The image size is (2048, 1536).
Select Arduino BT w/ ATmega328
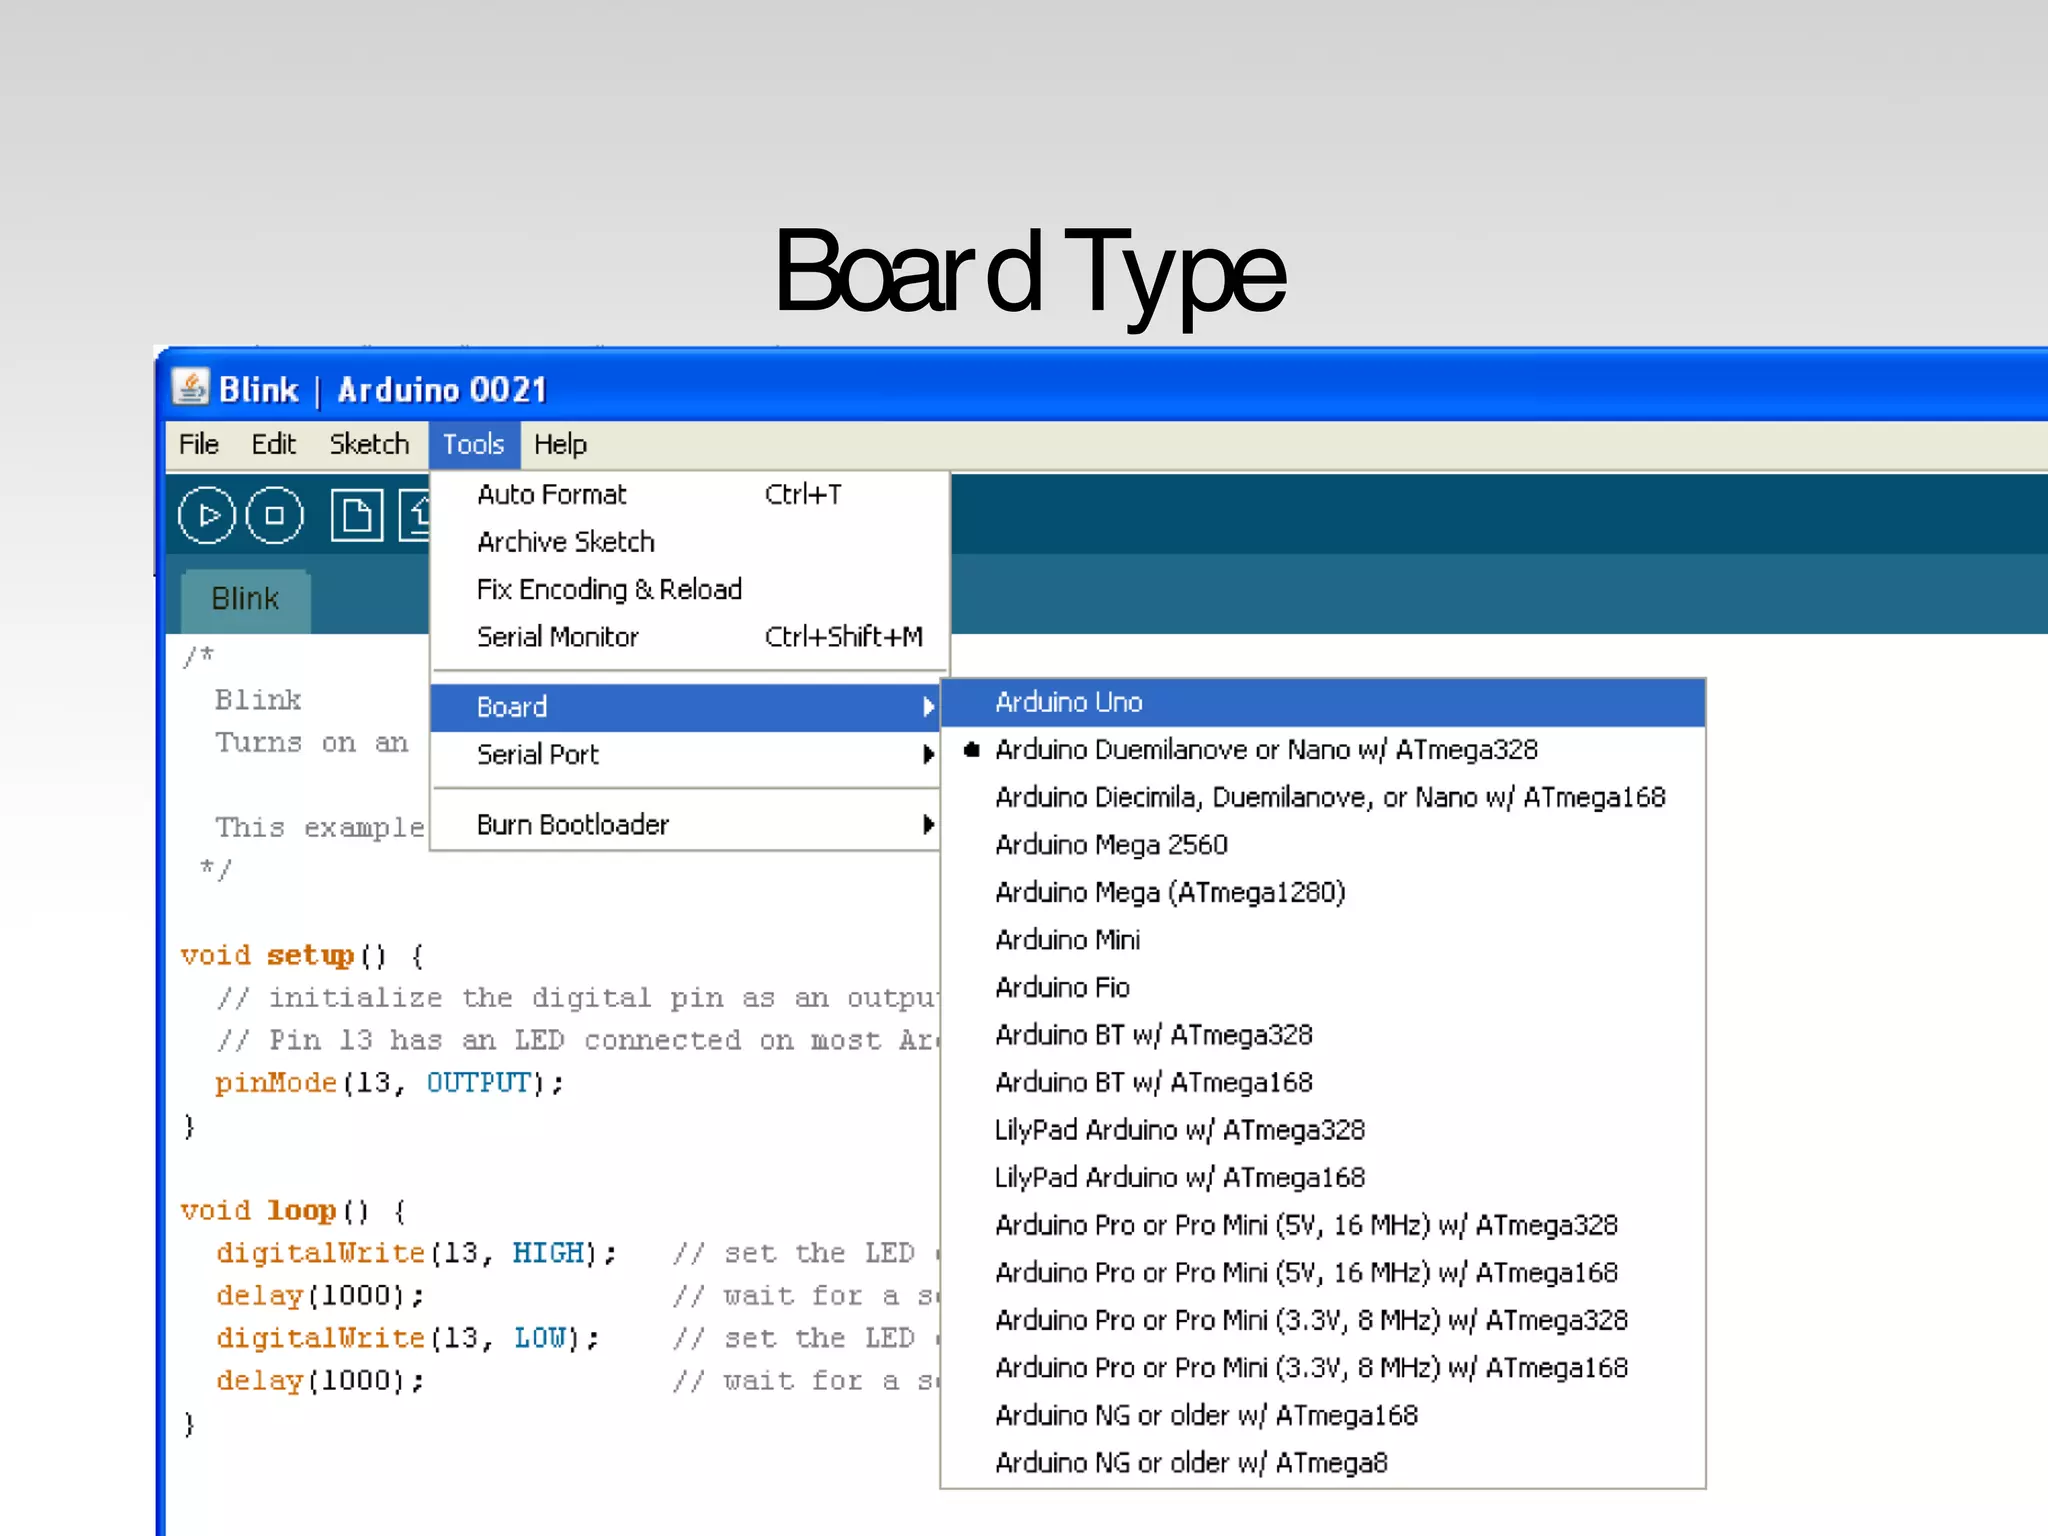(1323, 1035)
